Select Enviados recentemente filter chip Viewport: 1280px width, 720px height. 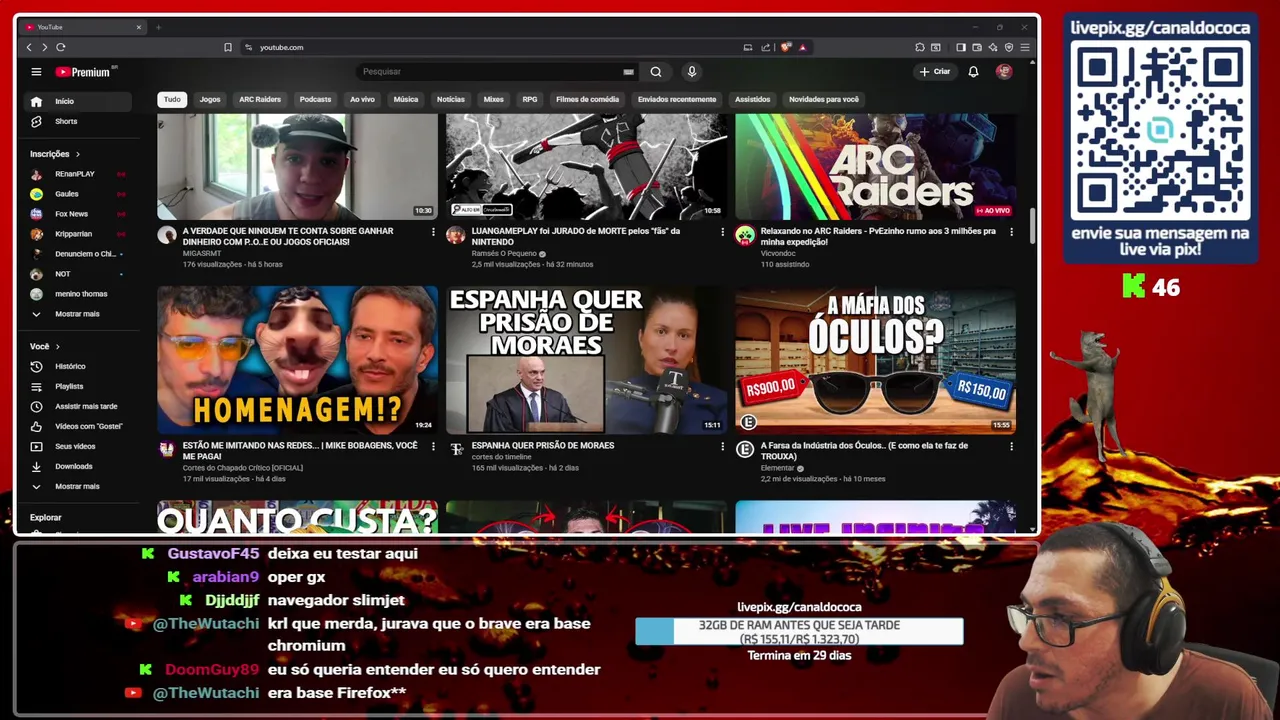coord(677,99)
